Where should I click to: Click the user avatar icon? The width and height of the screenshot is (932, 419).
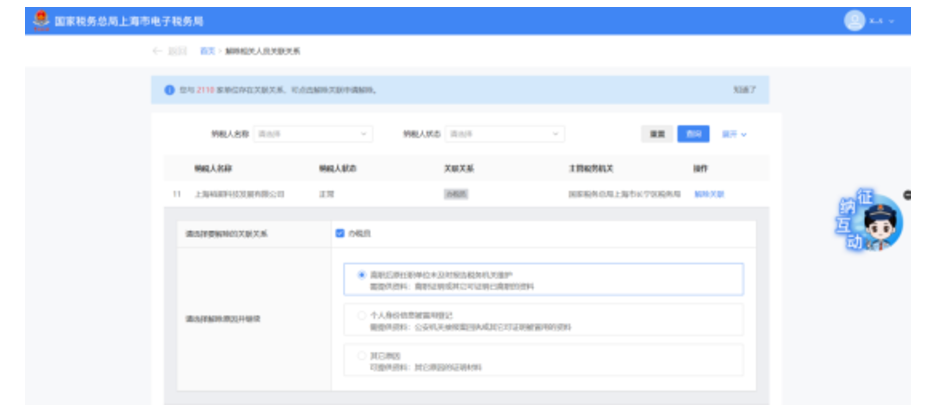[x=853, y=20]
